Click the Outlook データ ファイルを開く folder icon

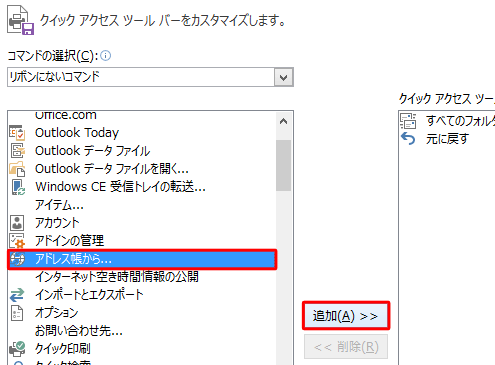(17, 169)
